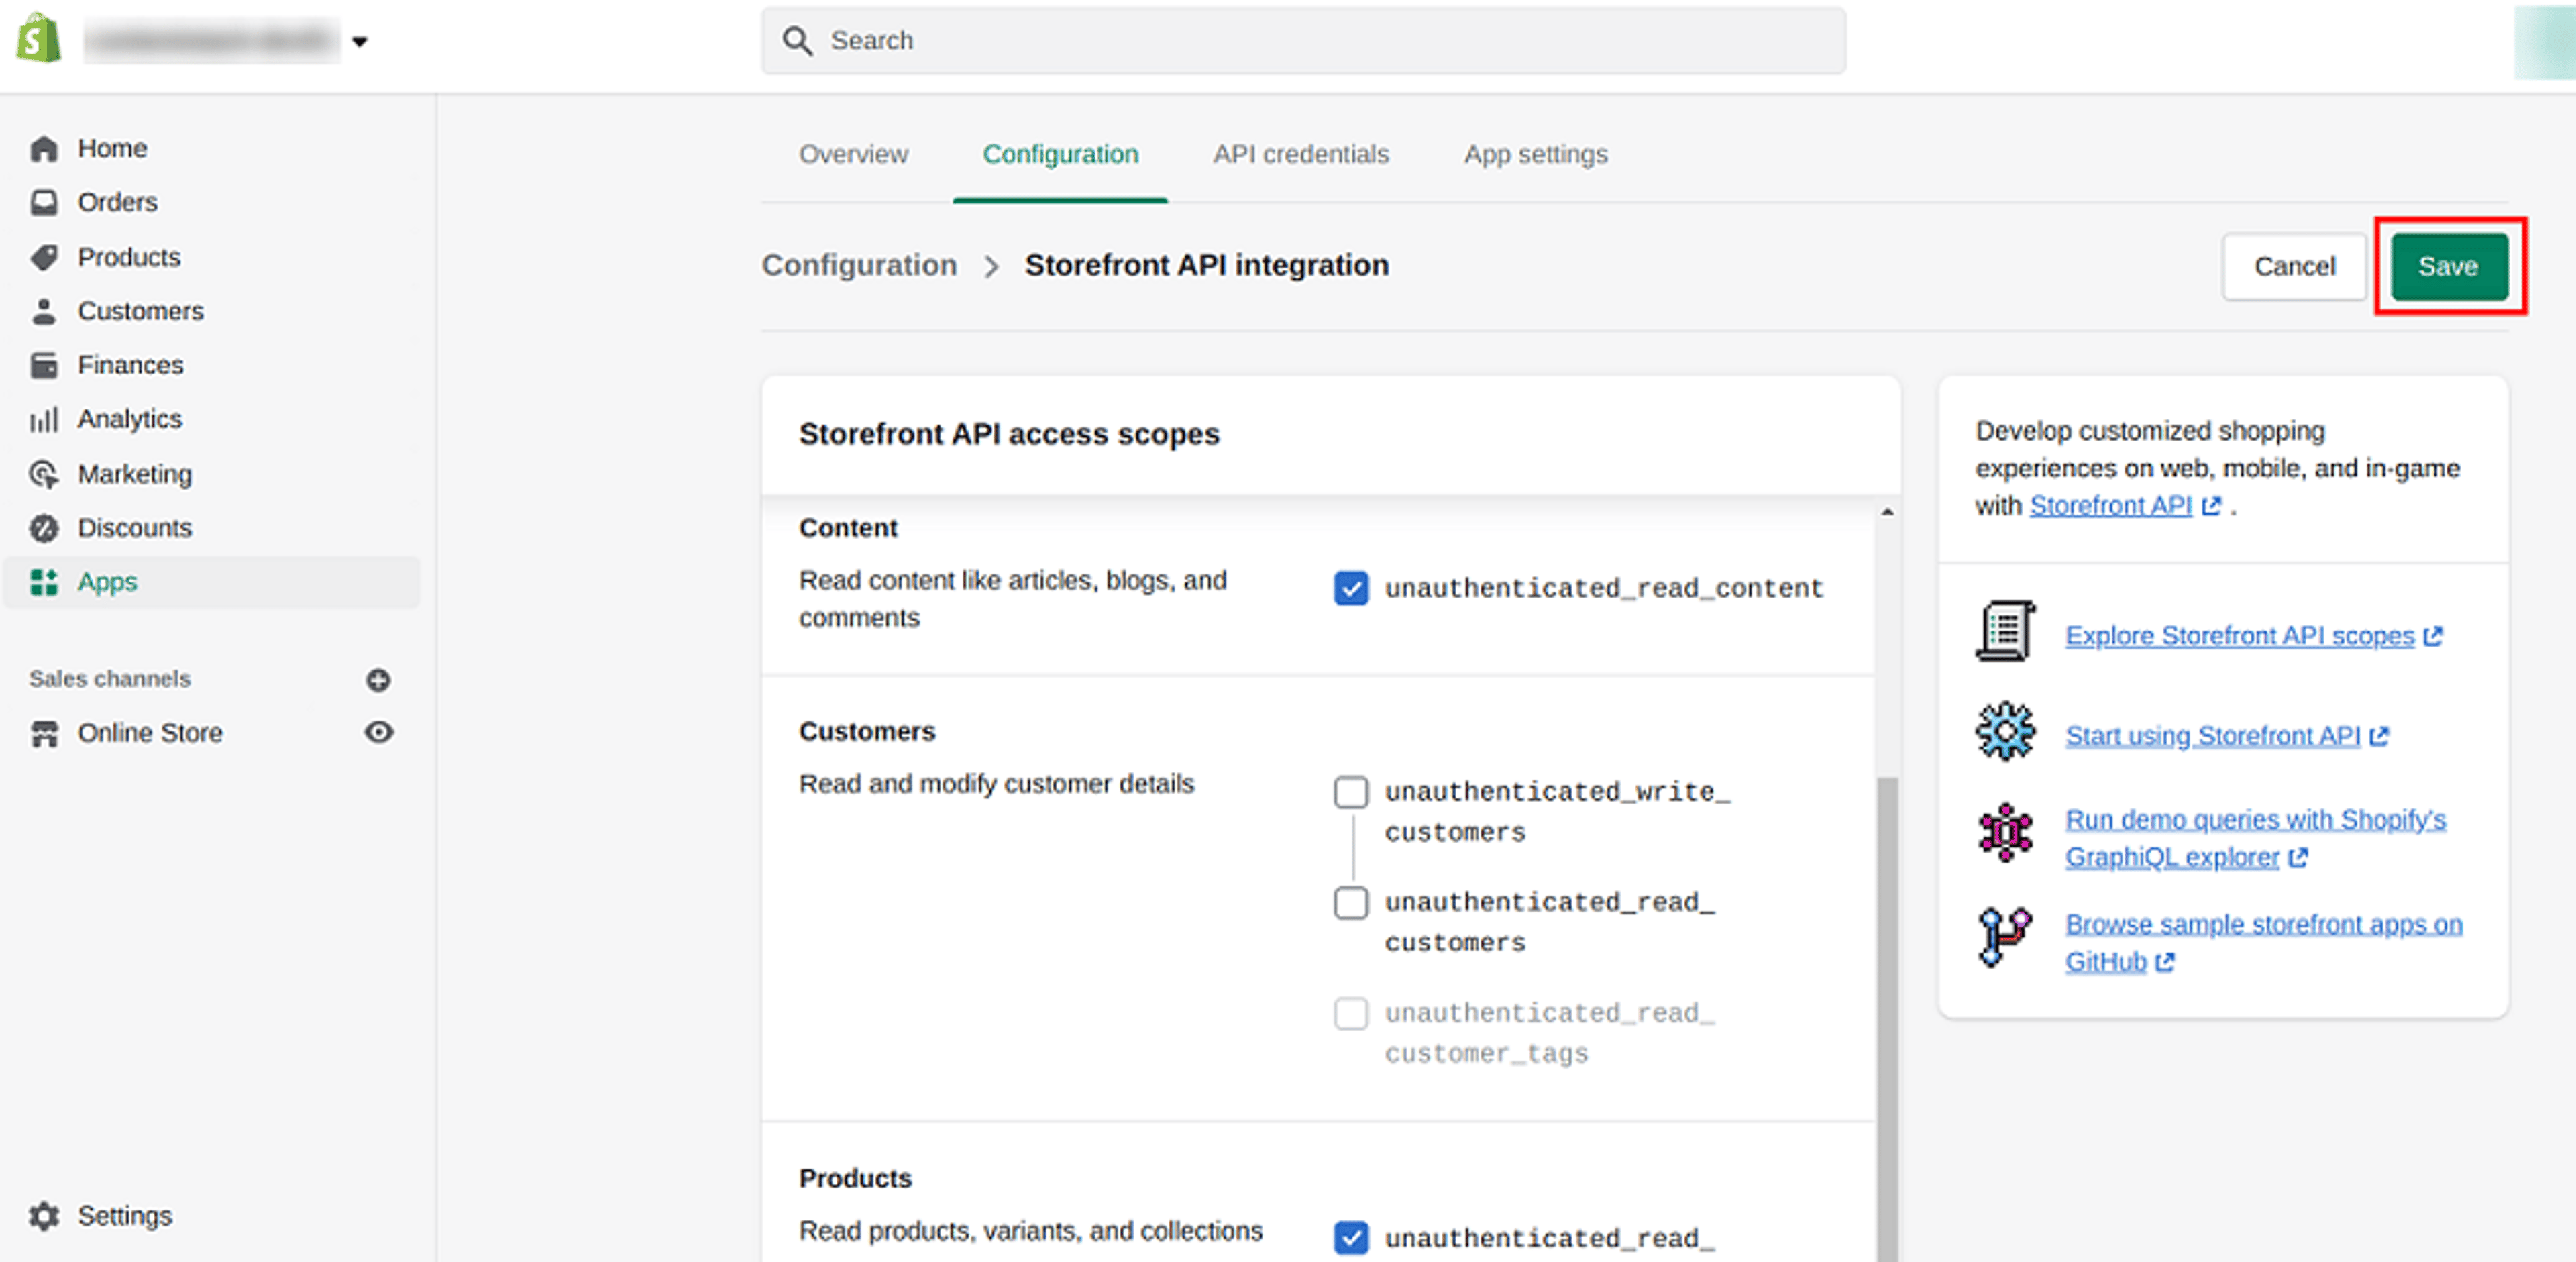
Task: Click the Finances icon in sidebar
Action: pos(44,365)
